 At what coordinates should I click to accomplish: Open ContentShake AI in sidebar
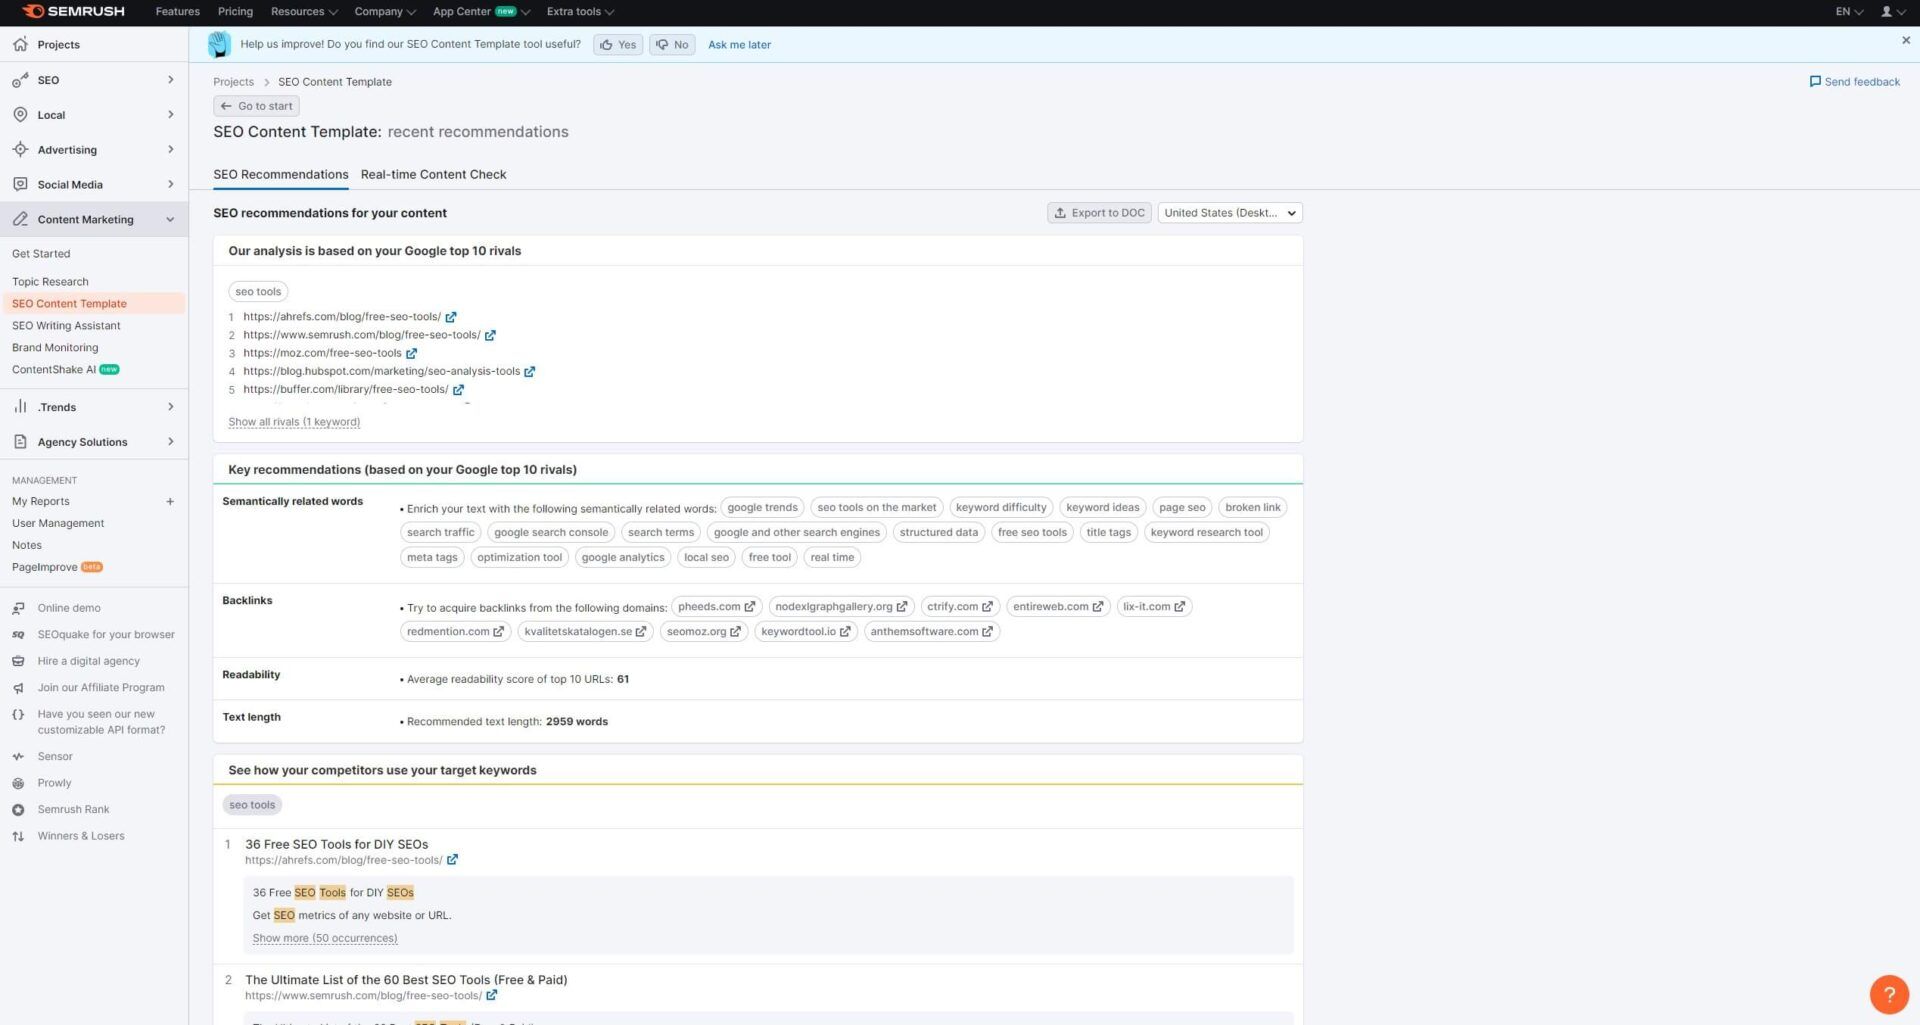(x=65, y=370)
